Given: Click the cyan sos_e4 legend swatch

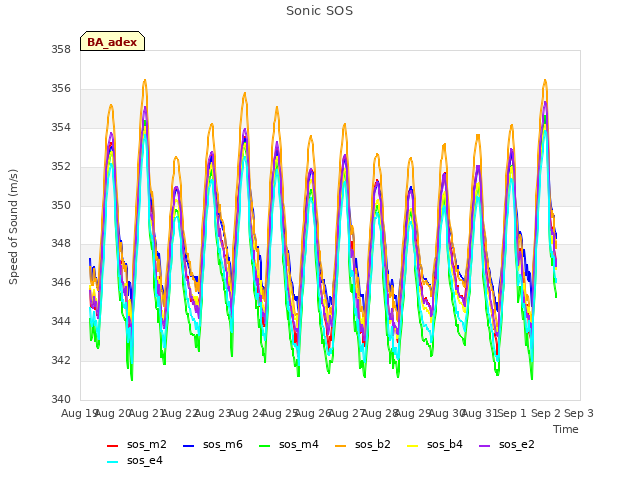Looking at the screenshot, I should tap(112, 462).
